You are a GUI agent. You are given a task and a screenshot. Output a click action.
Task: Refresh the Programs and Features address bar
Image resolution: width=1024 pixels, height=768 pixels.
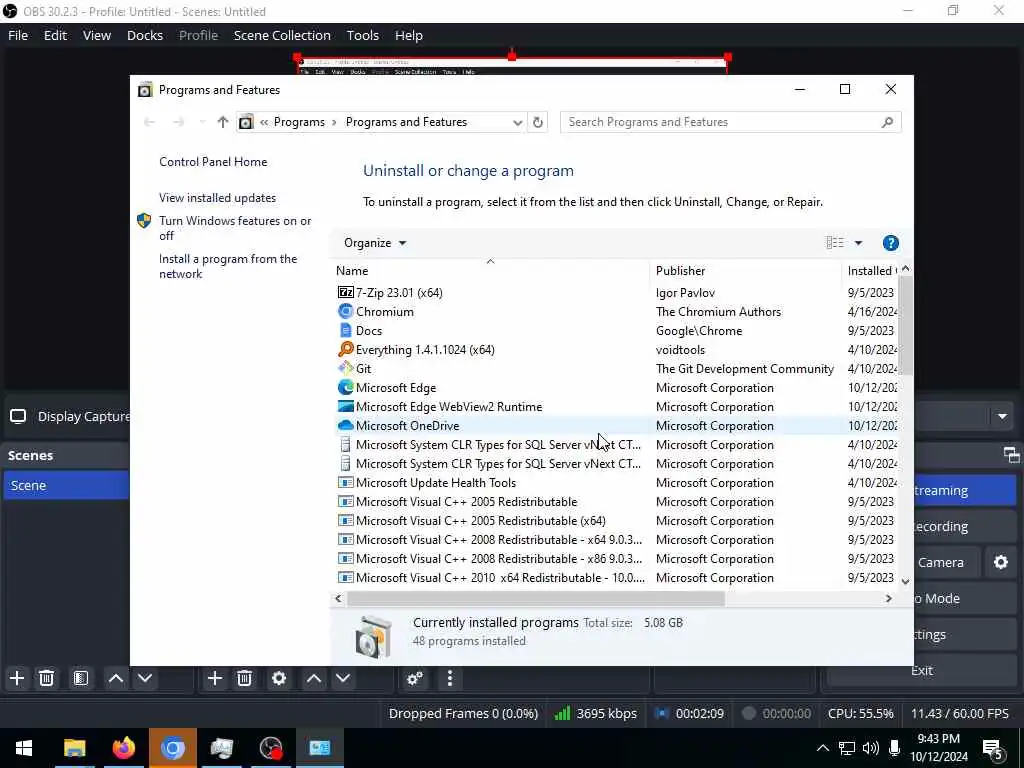click(537, 122)
